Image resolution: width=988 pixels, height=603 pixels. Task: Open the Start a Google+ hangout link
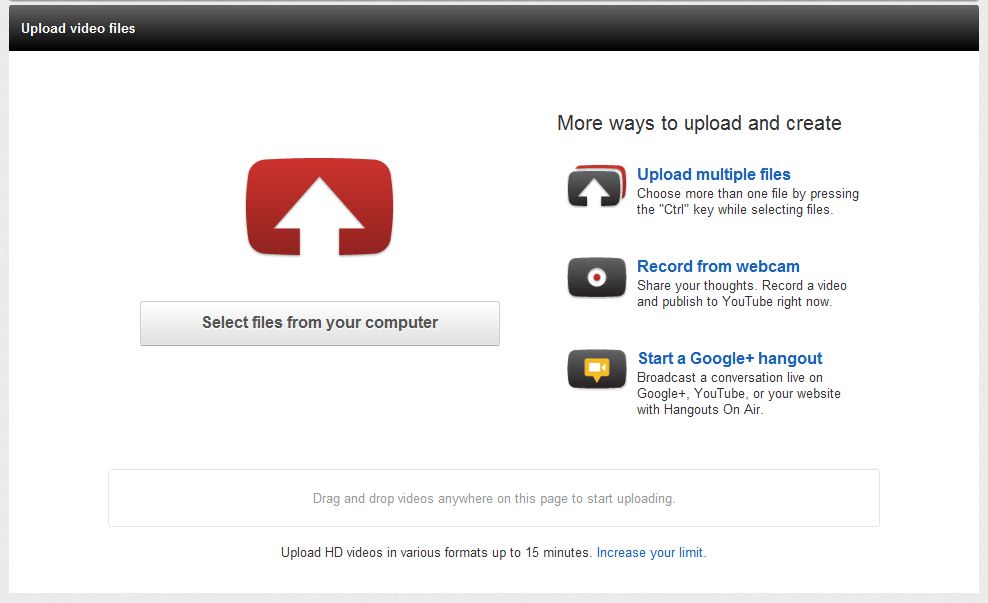point(730,358)
